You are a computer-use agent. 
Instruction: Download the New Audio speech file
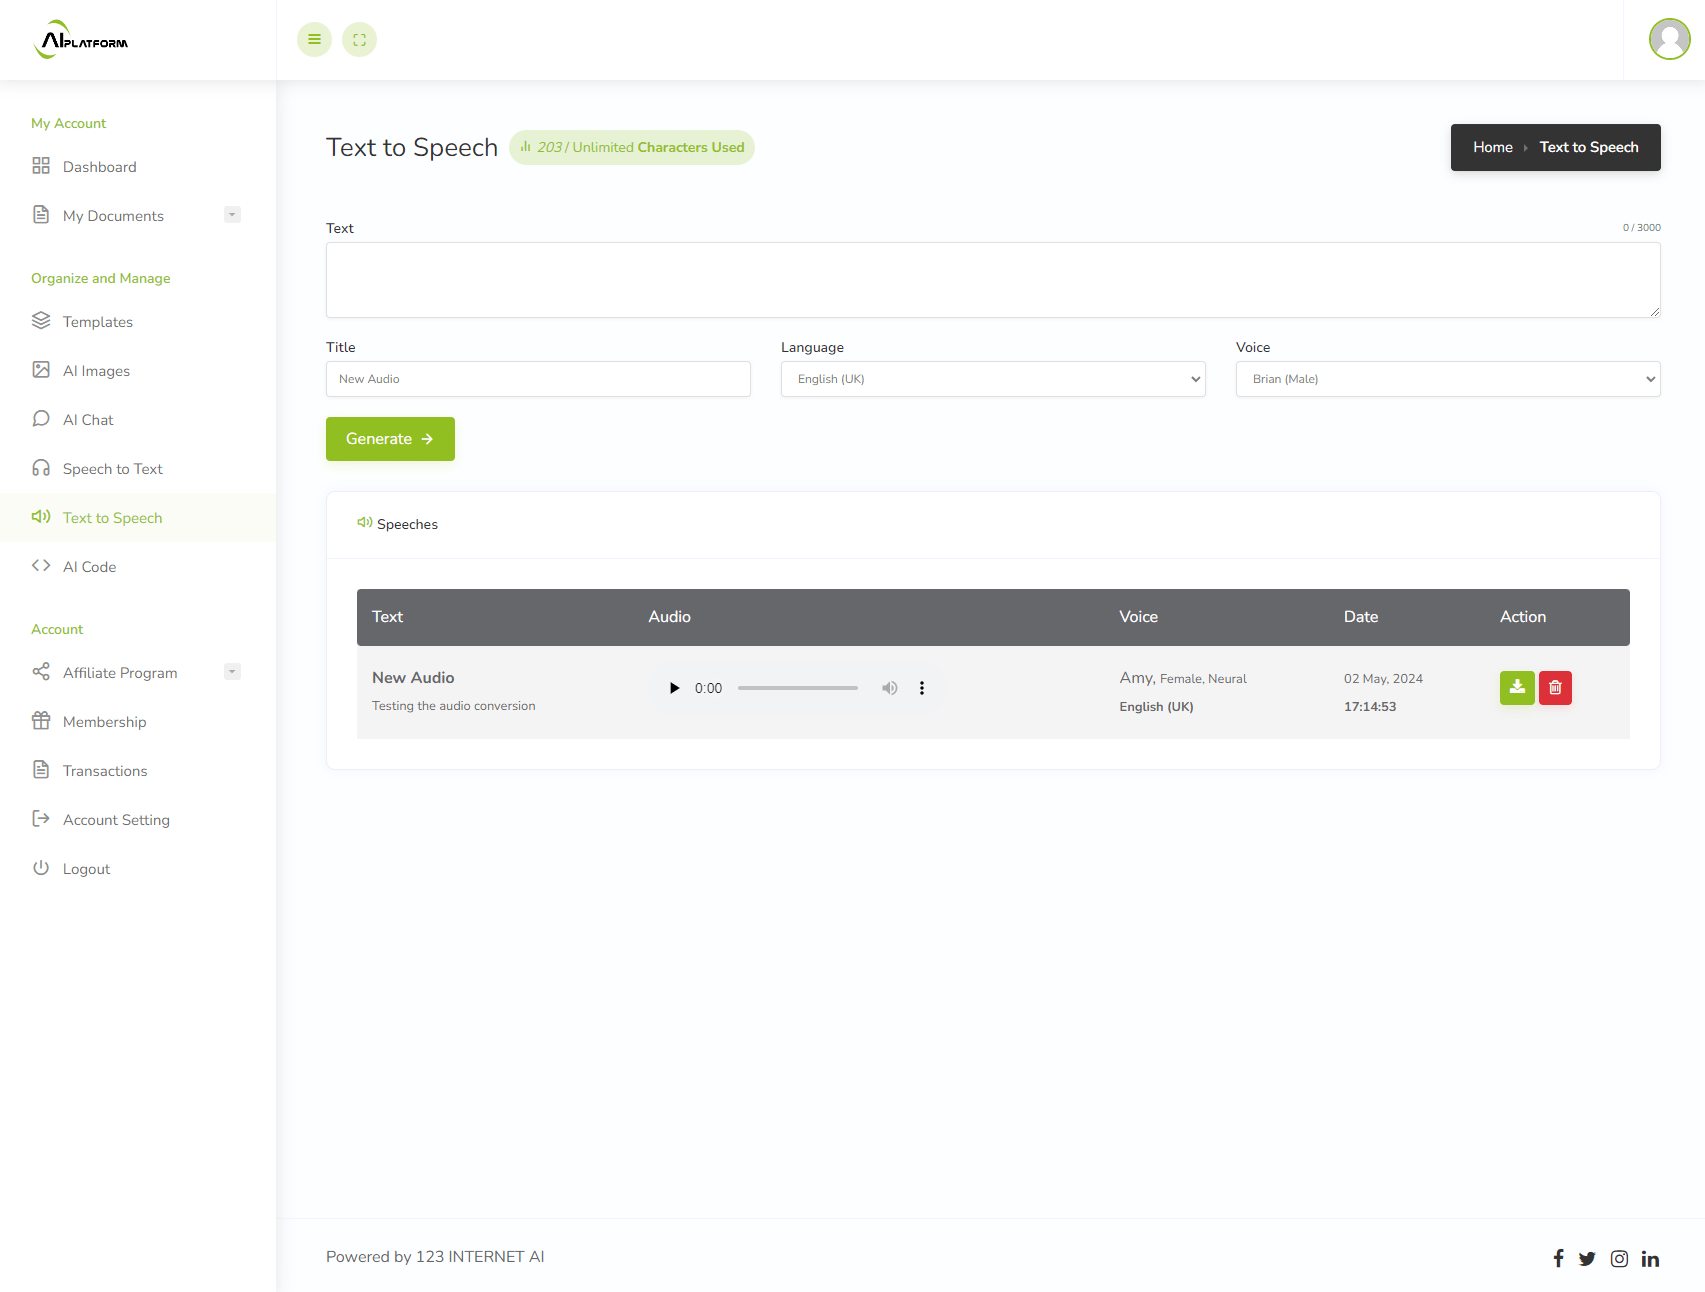tap(1517, 688)
